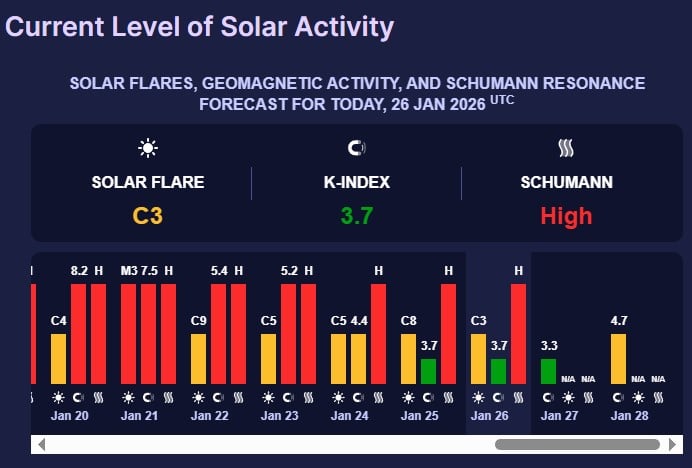Click the magnet icon for Jan 25
692x468 pixels.
pos(428,397)
